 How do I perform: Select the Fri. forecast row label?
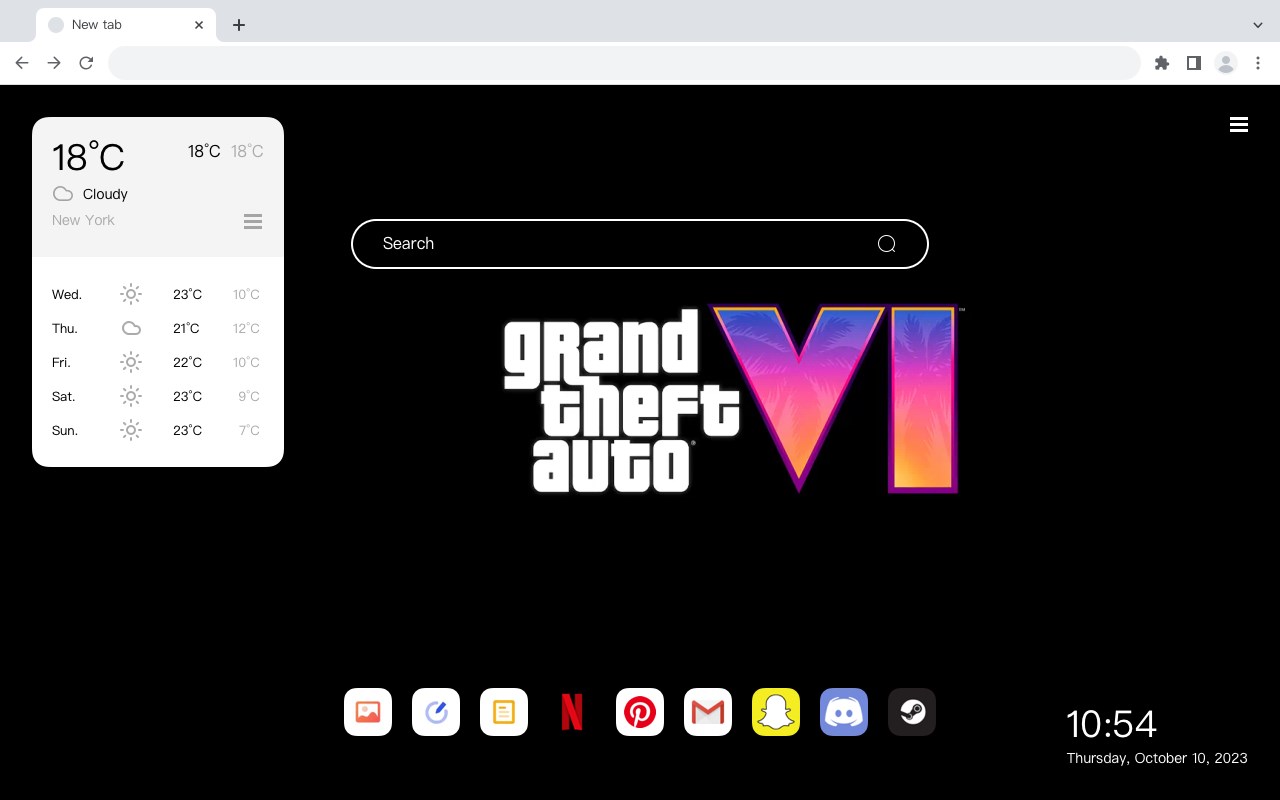61,362
